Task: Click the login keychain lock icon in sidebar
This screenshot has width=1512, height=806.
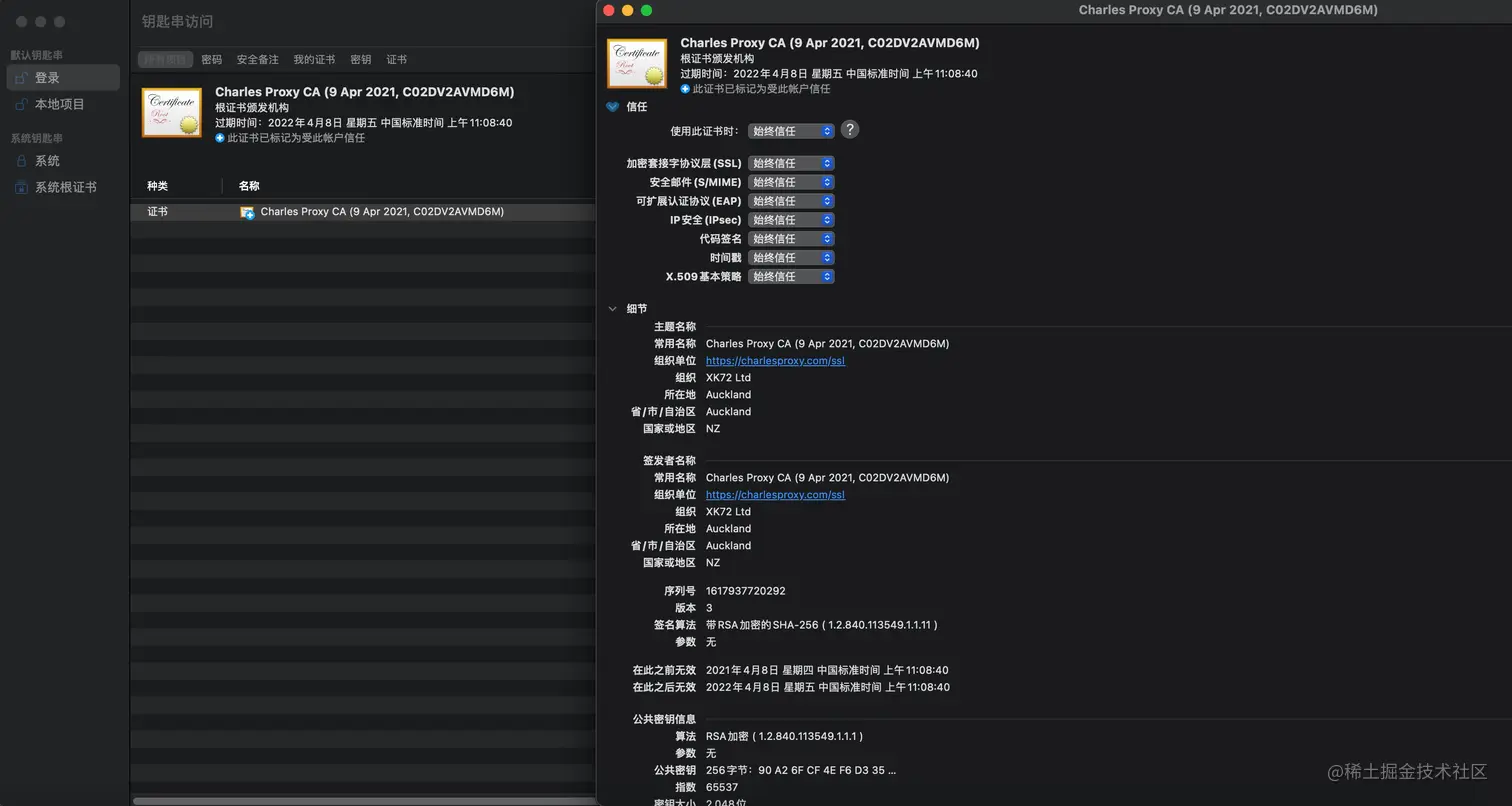Action: point(22,77)
